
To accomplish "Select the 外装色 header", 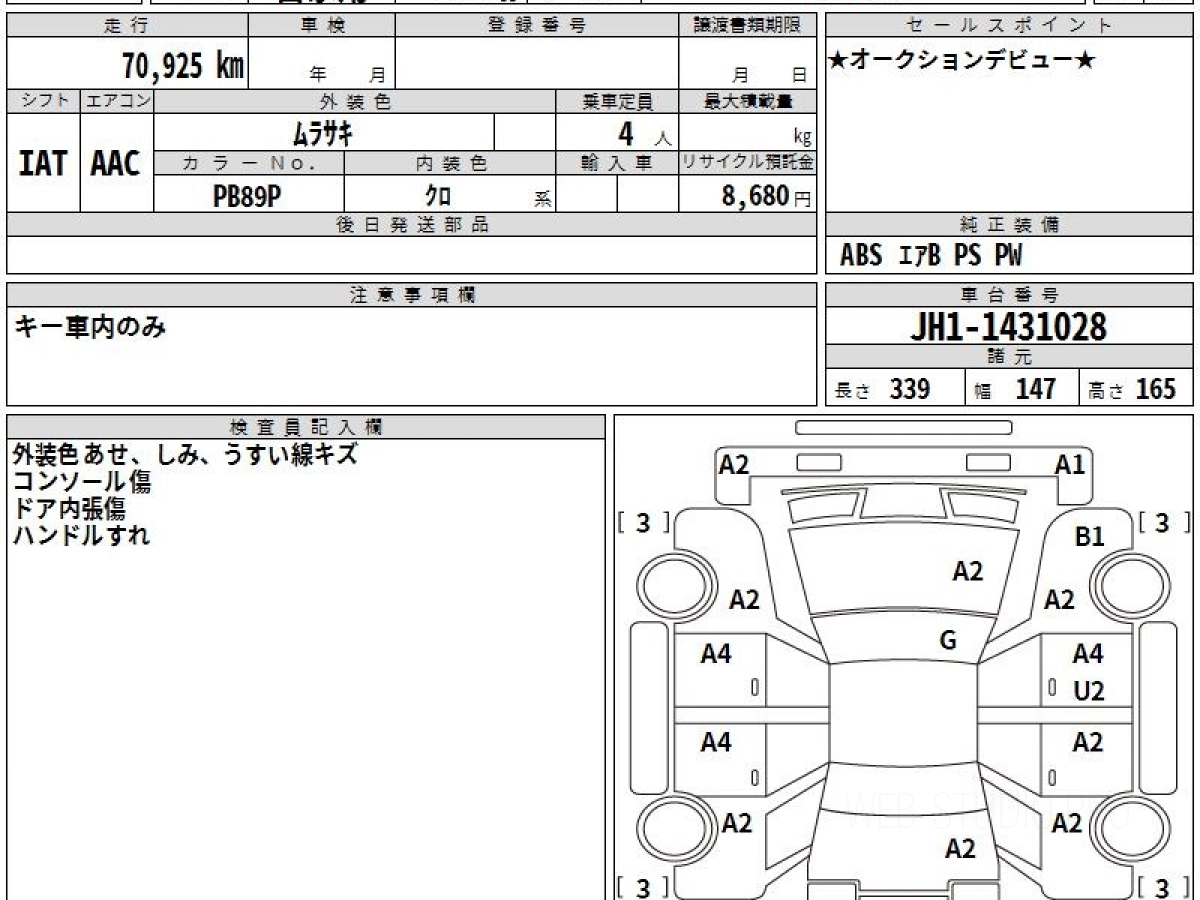I will 355,101.
